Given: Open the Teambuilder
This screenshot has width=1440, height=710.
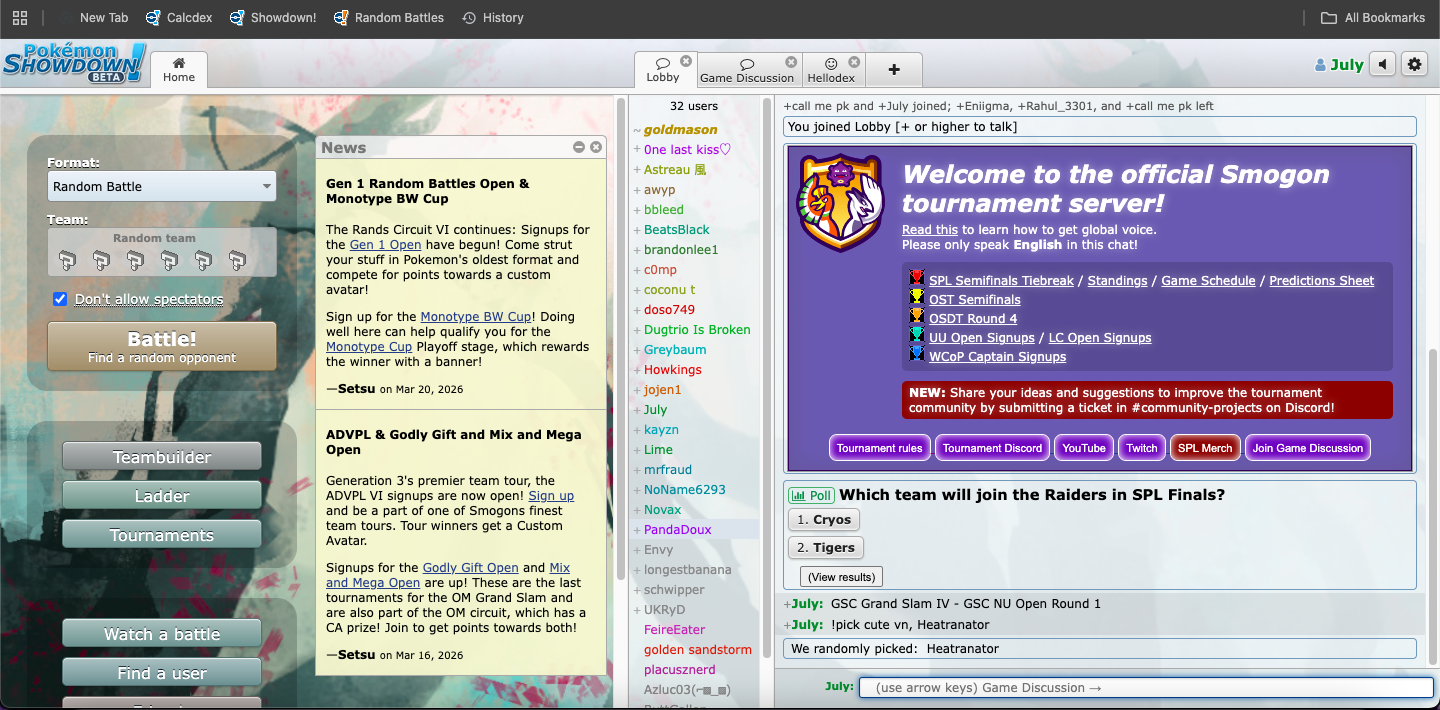Looking at the screenshot, I should coord(162,457).
